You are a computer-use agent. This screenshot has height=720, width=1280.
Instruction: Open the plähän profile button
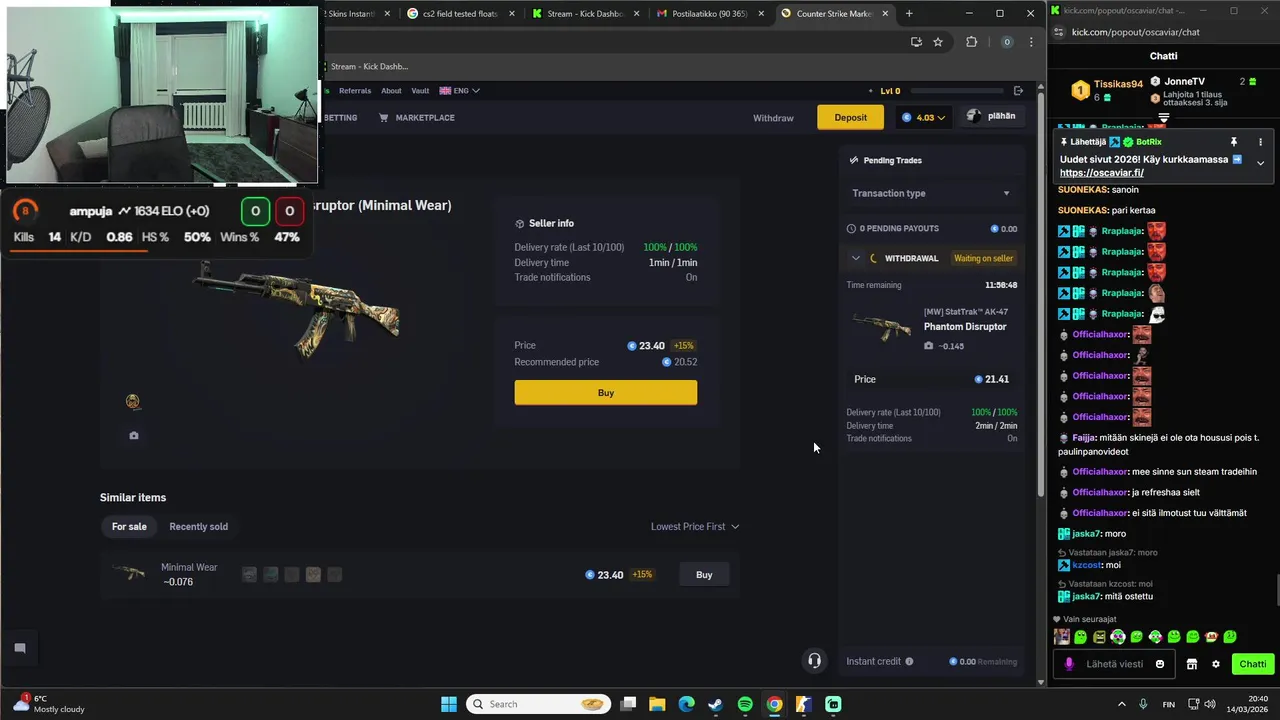tap(992, 117)
